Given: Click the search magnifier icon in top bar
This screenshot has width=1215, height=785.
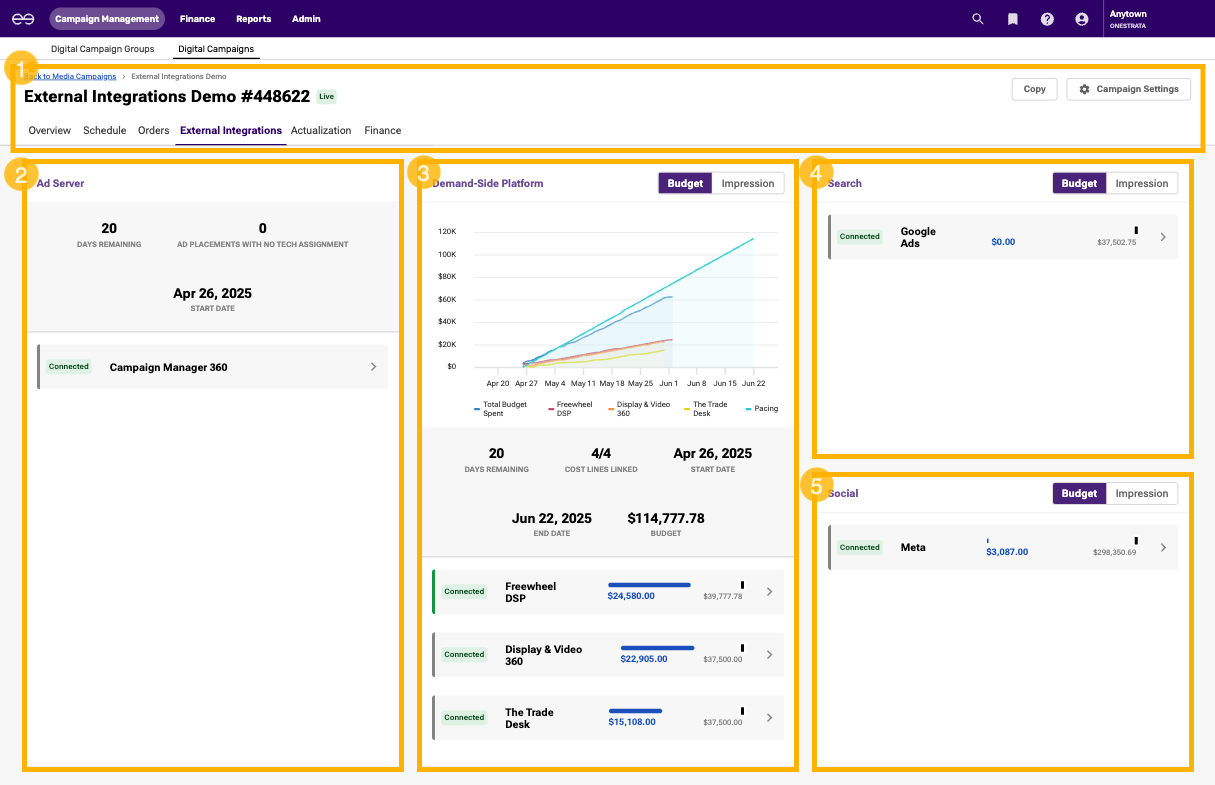Looking at the screenshot, I should 978,19.
